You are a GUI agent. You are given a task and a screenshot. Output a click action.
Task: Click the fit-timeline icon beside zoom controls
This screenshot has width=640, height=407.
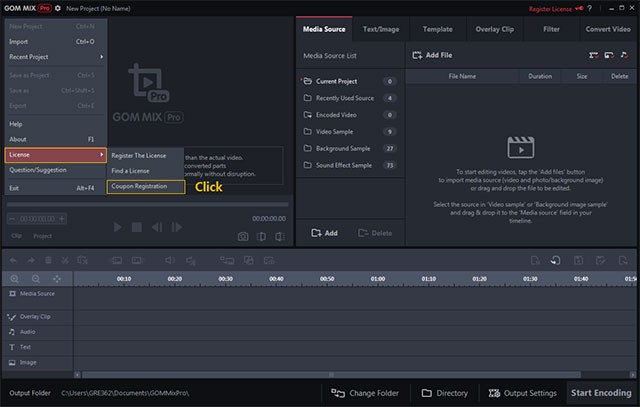coord(57,278)
